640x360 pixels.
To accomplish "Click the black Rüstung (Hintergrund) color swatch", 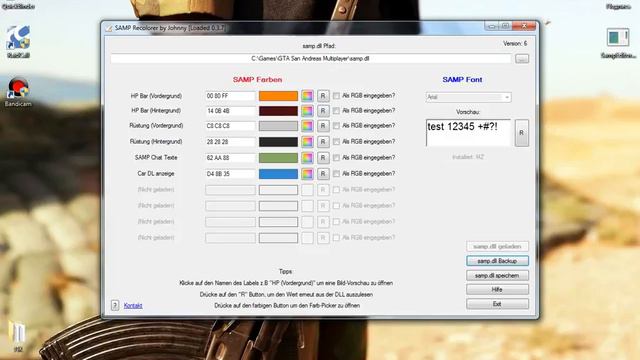I will 278,142.
